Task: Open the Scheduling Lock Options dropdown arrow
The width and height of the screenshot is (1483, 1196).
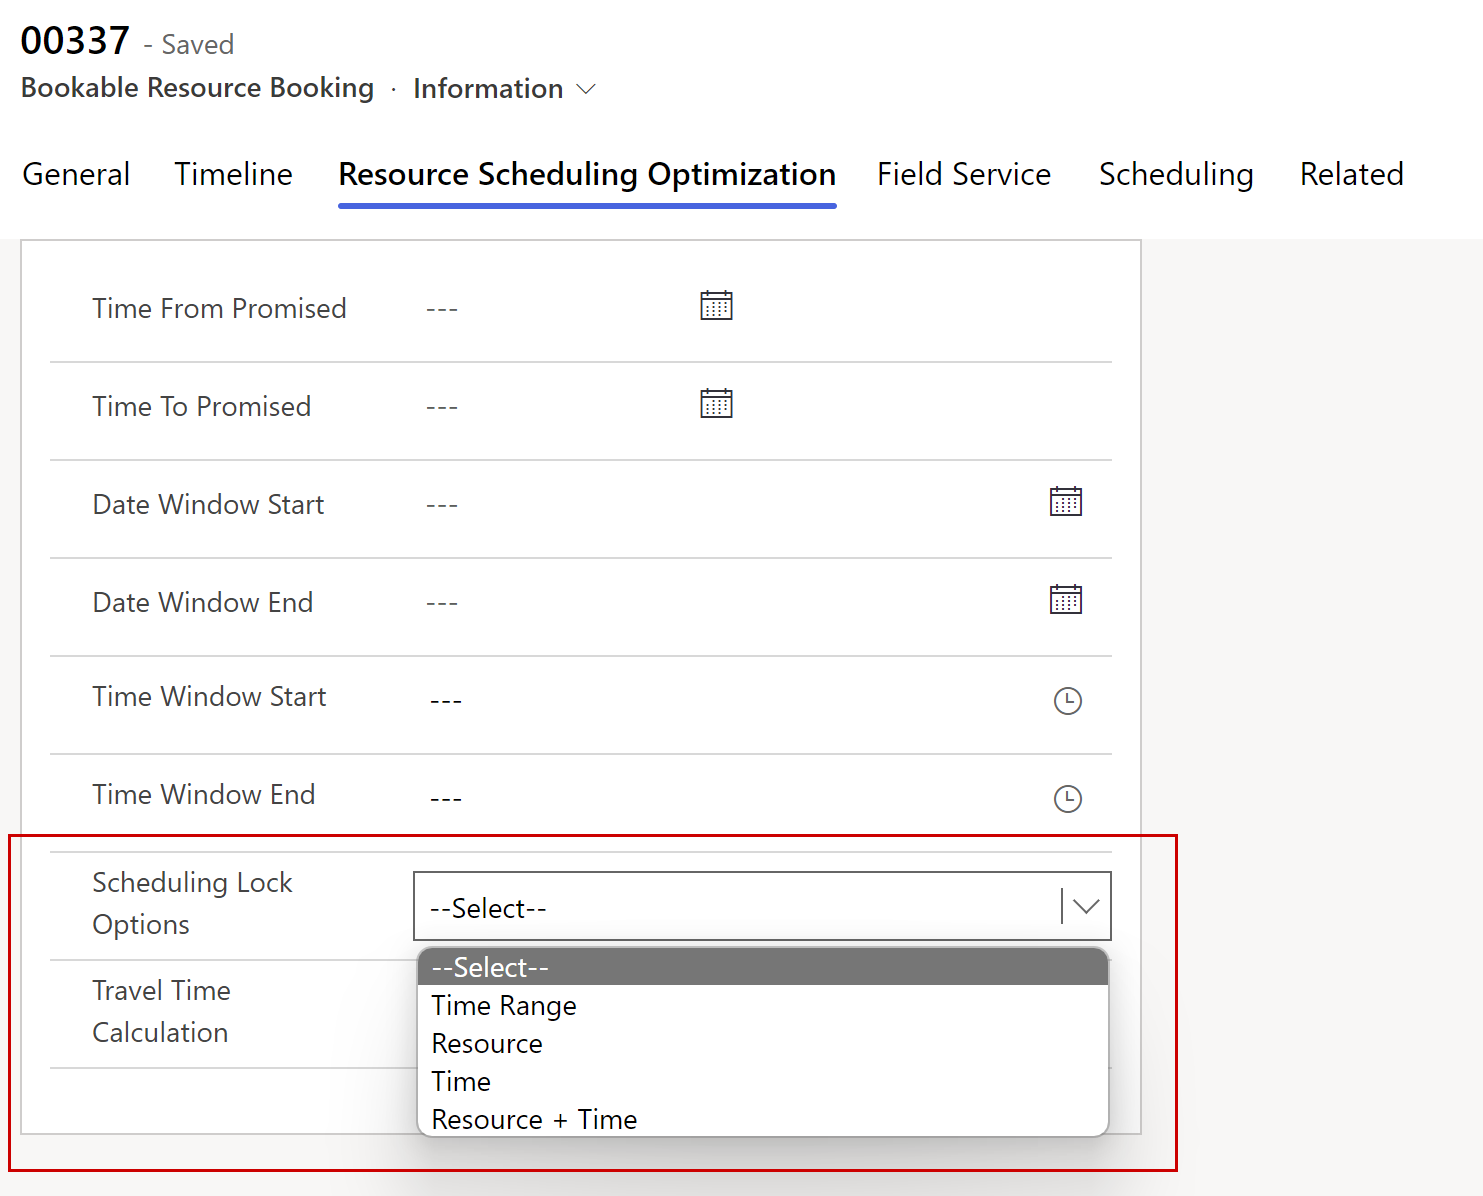Action: (x=1085, y=906)
